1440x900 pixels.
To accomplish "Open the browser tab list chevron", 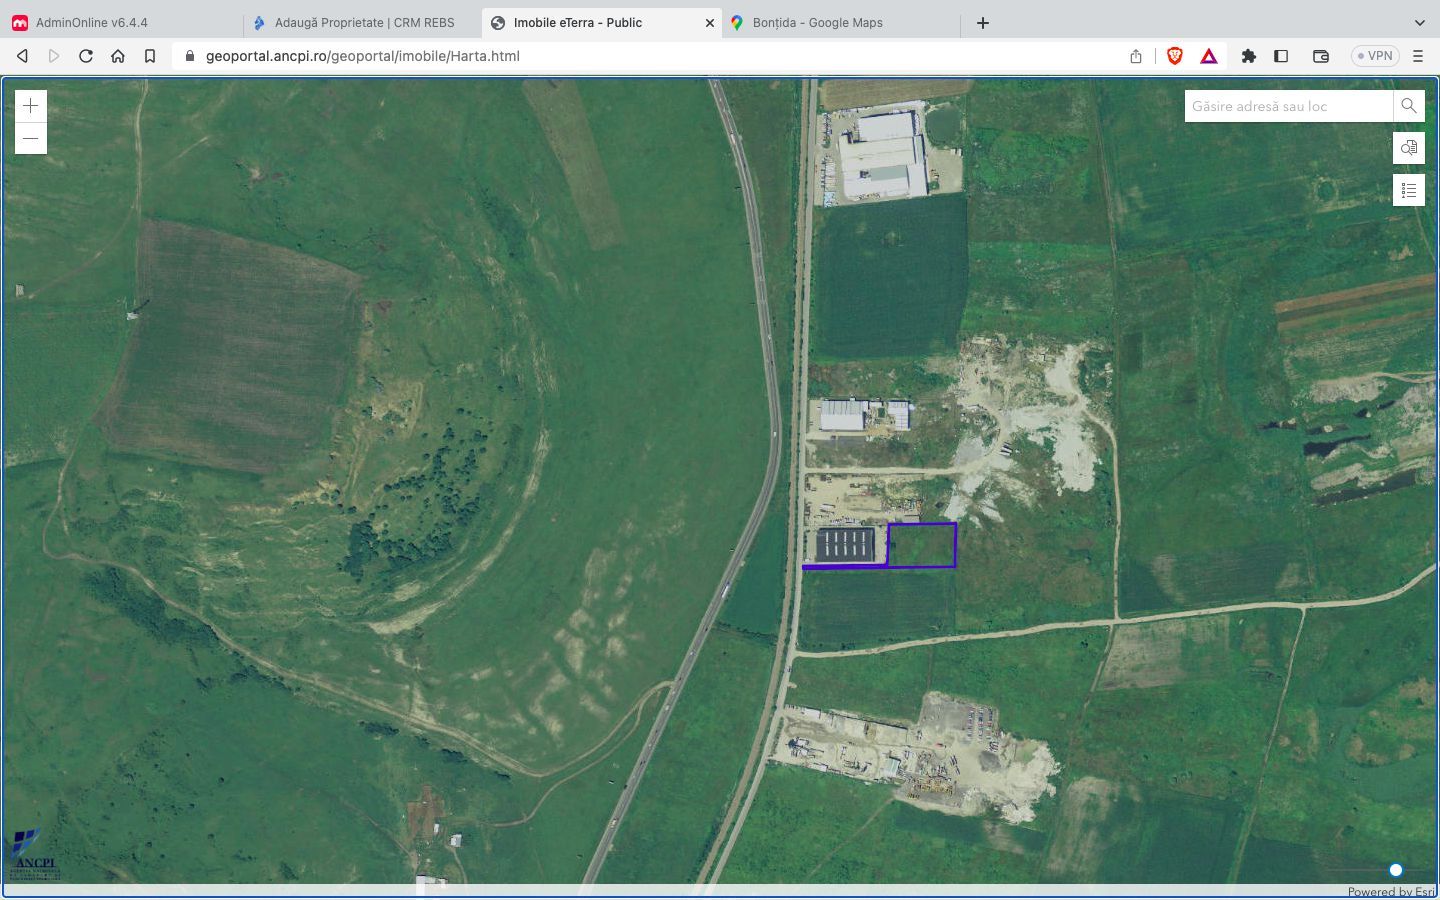I will click(x=1419, y=22).
